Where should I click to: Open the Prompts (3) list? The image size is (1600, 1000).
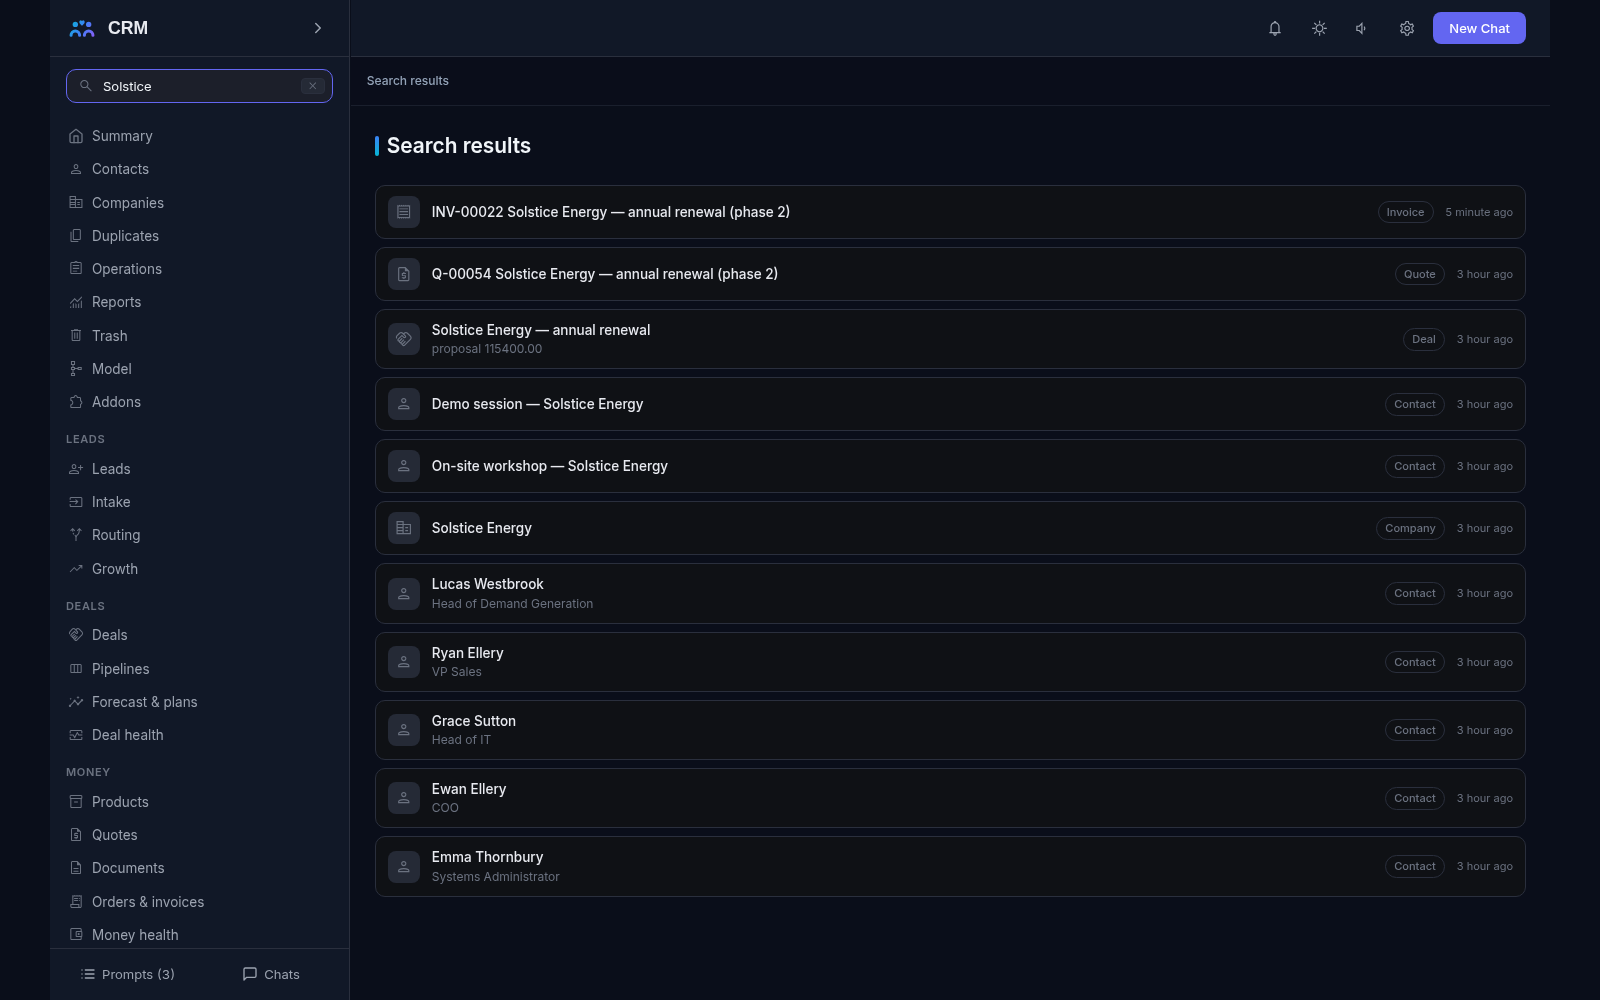(128, 974)
